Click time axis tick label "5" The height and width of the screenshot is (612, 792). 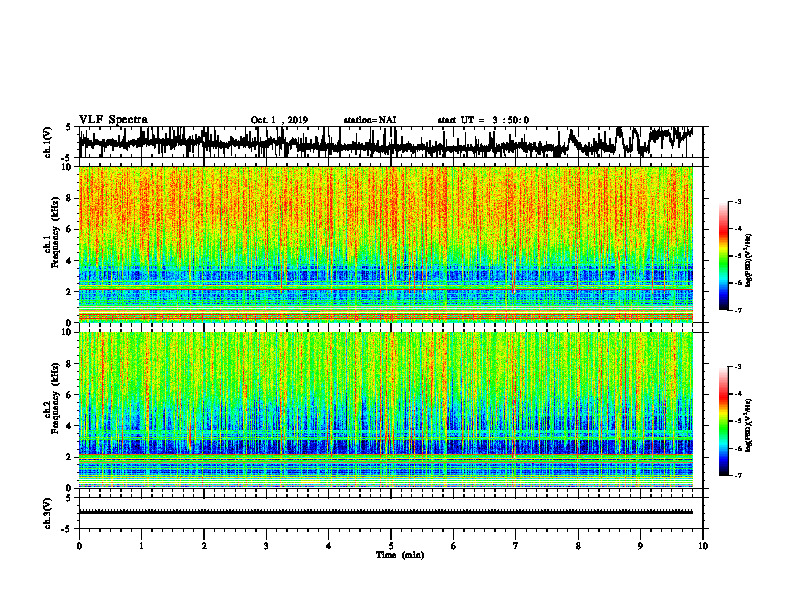click(x=391, y=546)
